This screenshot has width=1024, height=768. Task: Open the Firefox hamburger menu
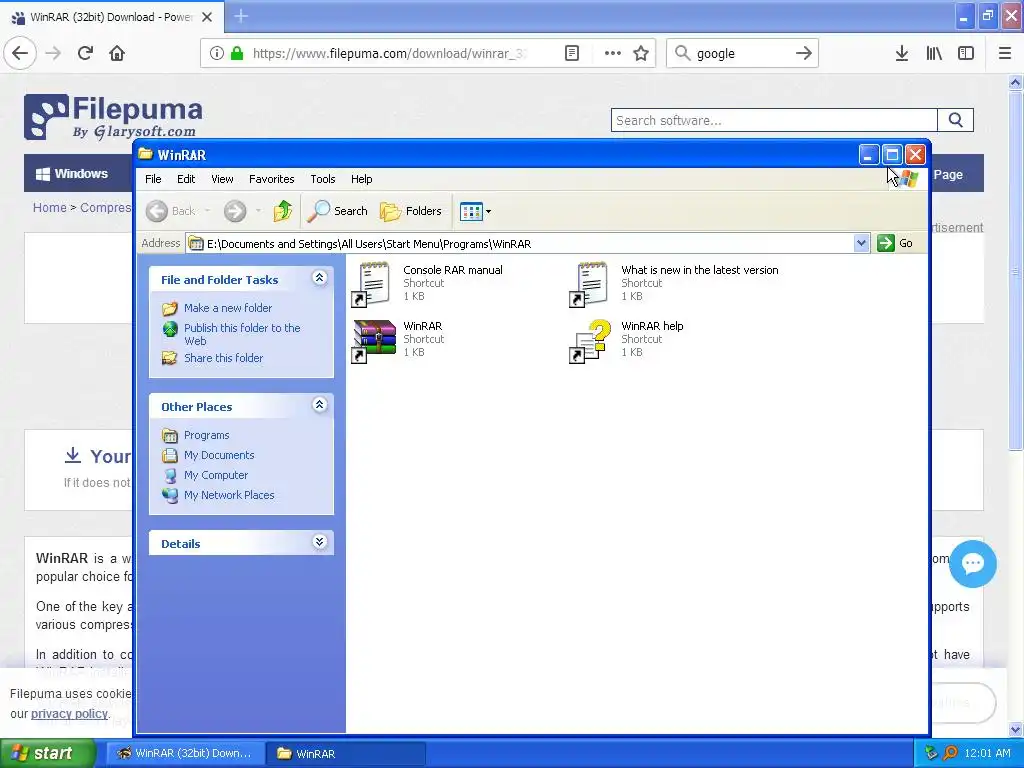1004,53
